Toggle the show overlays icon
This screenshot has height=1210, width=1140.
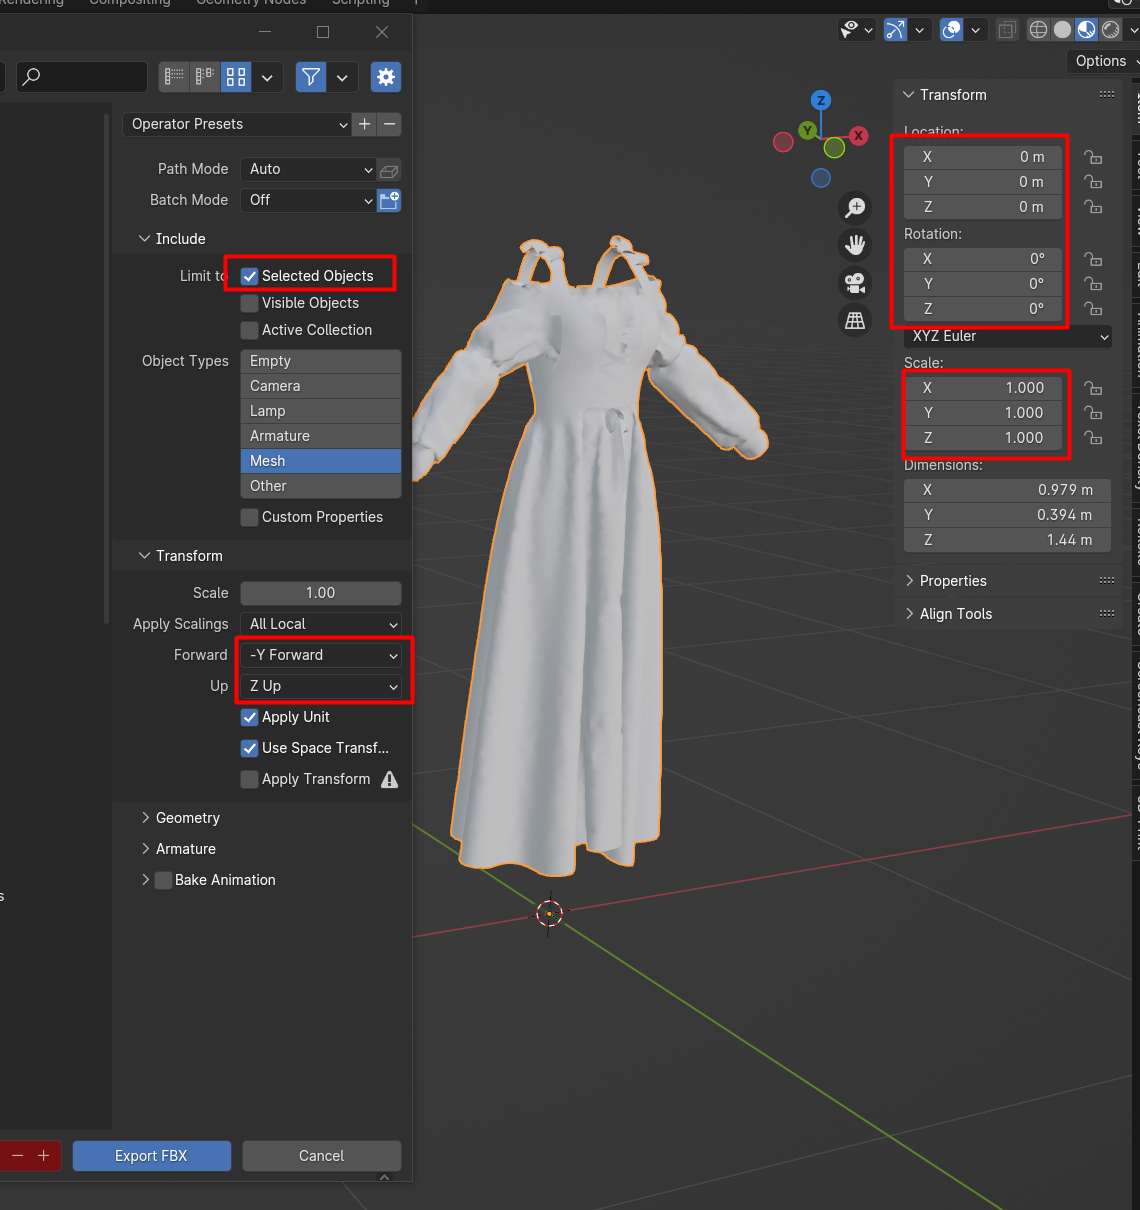point(952,30)
